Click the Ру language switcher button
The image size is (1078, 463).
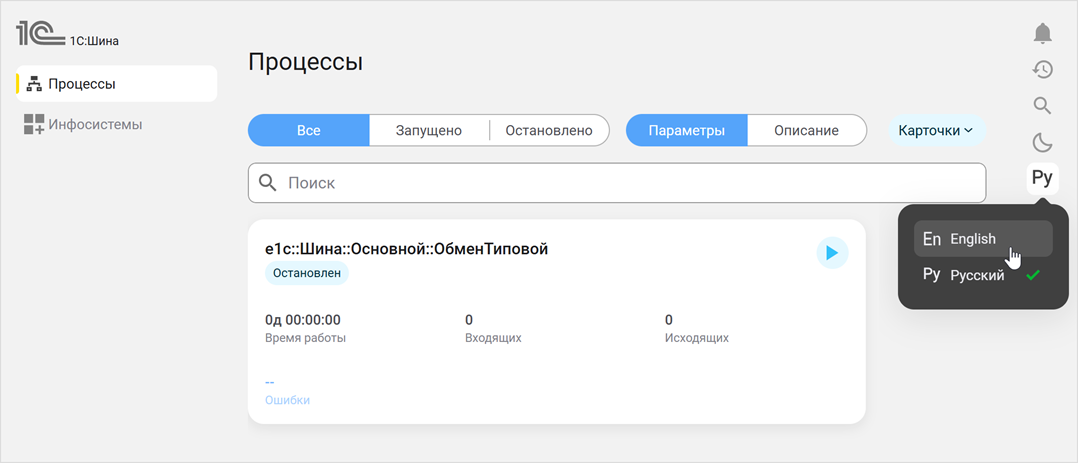[1042, 179]
